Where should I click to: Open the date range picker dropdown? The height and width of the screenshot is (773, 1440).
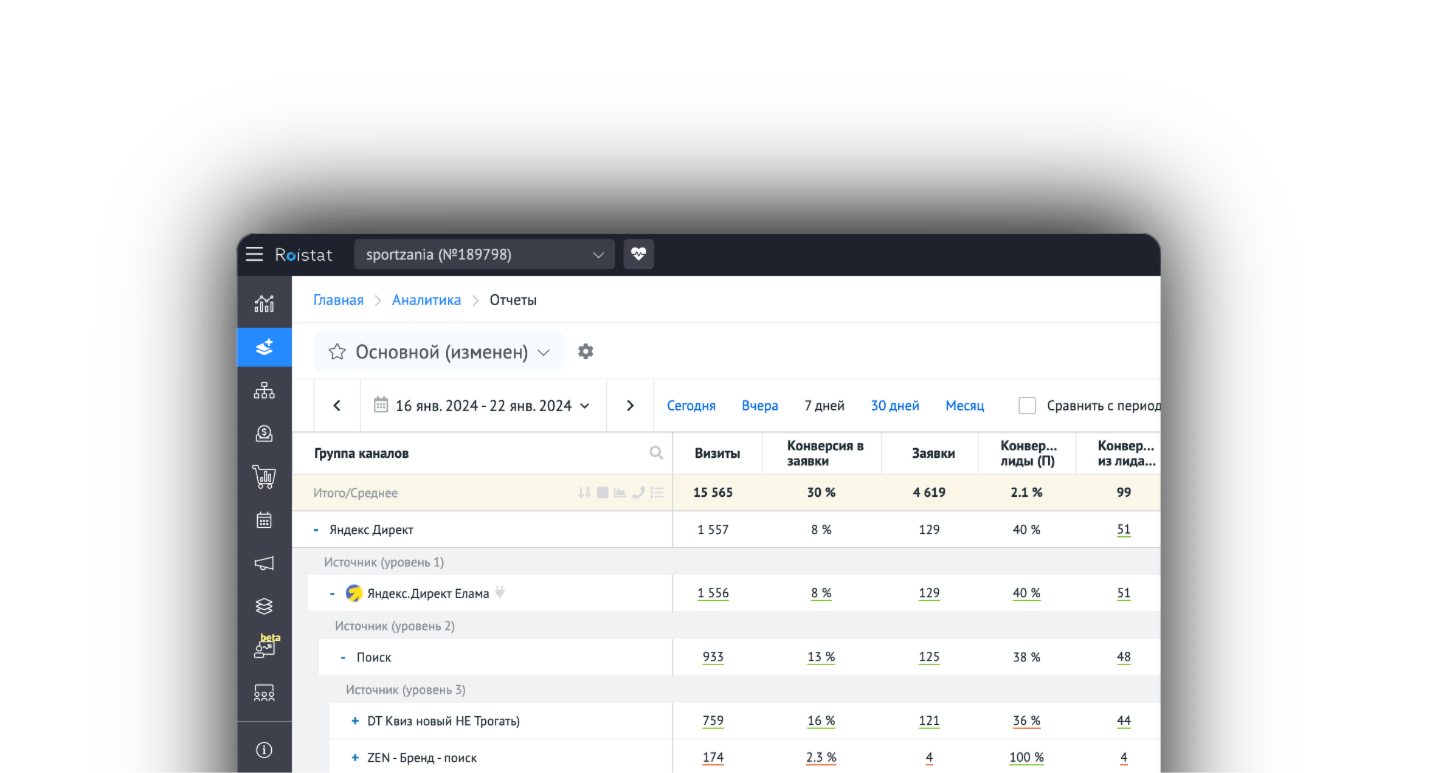click(482, 405)
